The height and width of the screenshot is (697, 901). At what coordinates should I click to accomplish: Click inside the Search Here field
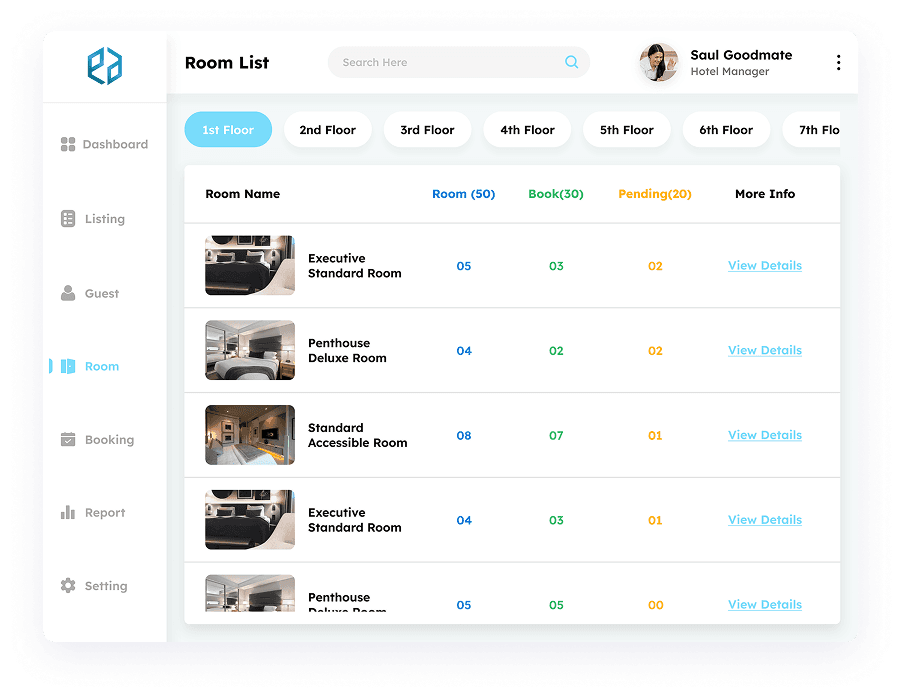[x=430, y=62]
